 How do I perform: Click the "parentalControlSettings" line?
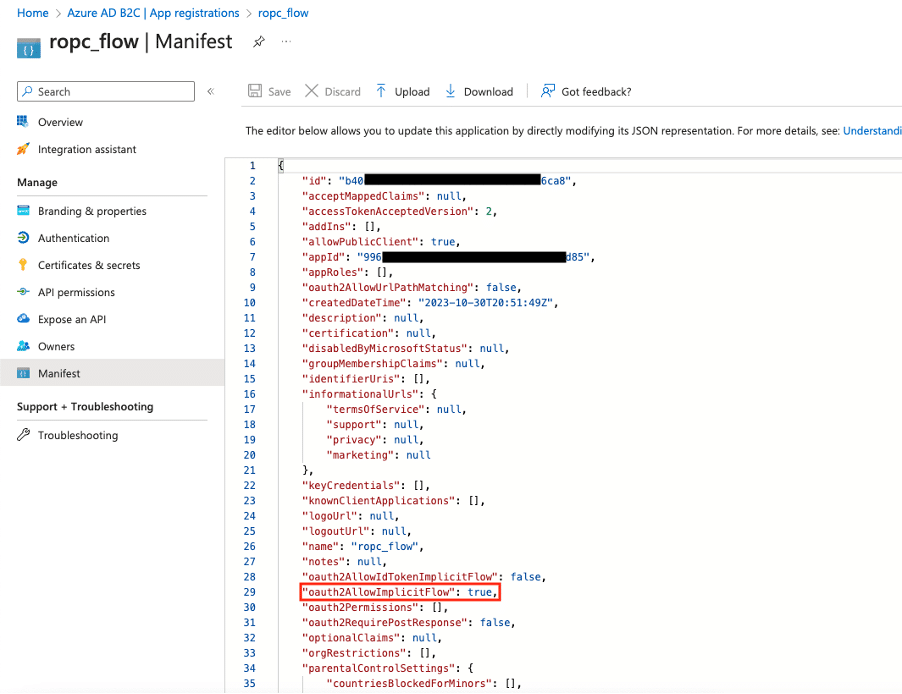388,668
